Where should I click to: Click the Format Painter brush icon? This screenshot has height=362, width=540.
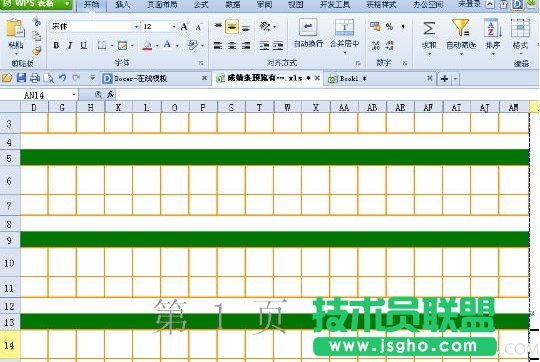(x=37, y=51)
